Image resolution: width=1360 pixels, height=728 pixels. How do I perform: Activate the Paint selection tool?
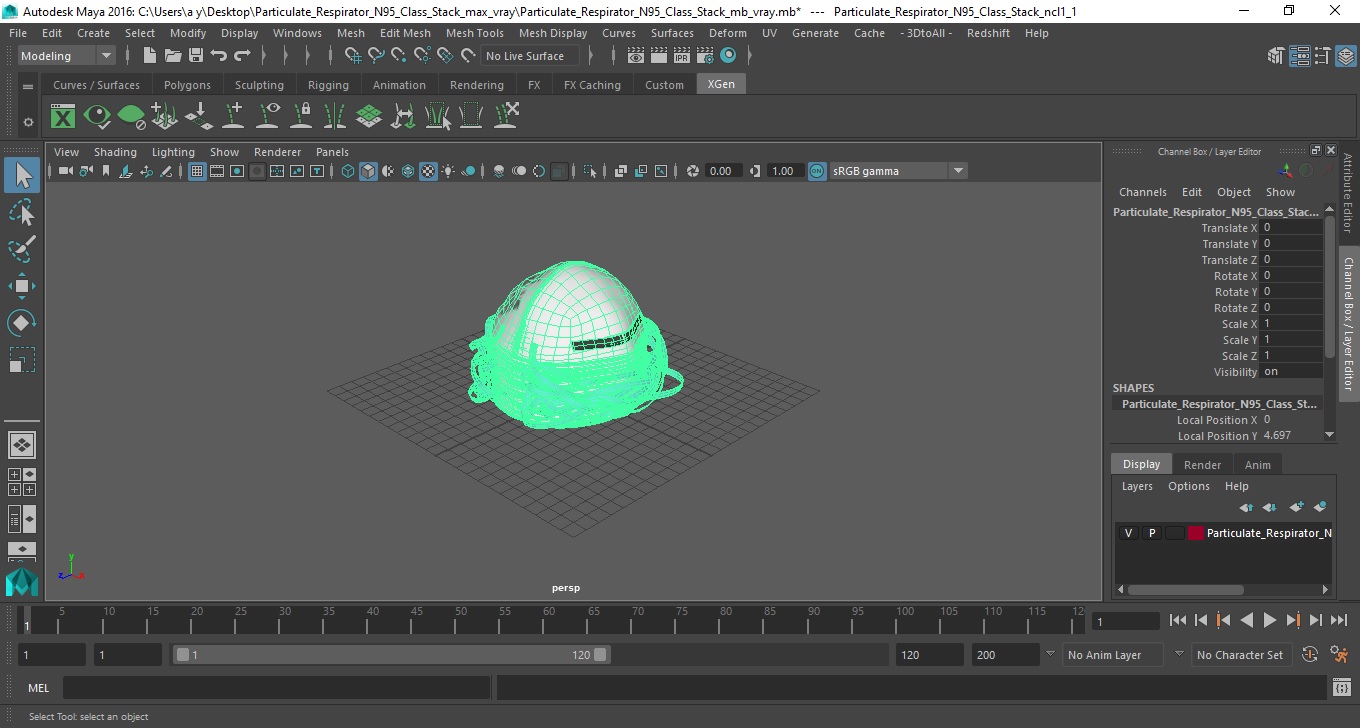coord(22,249)
